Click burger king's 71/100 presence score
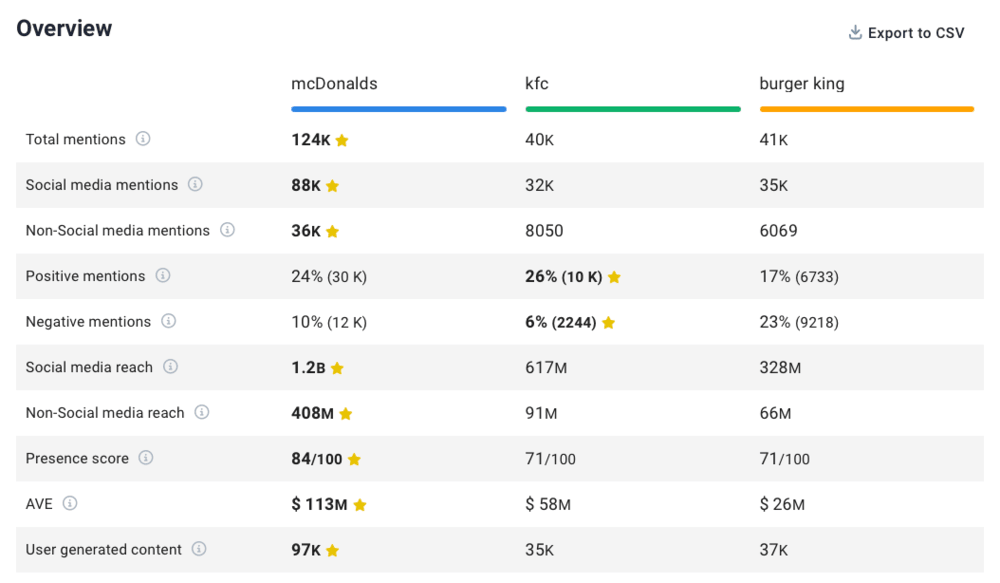The width and height of the screenshot is (1000, 583). (784, 459)
